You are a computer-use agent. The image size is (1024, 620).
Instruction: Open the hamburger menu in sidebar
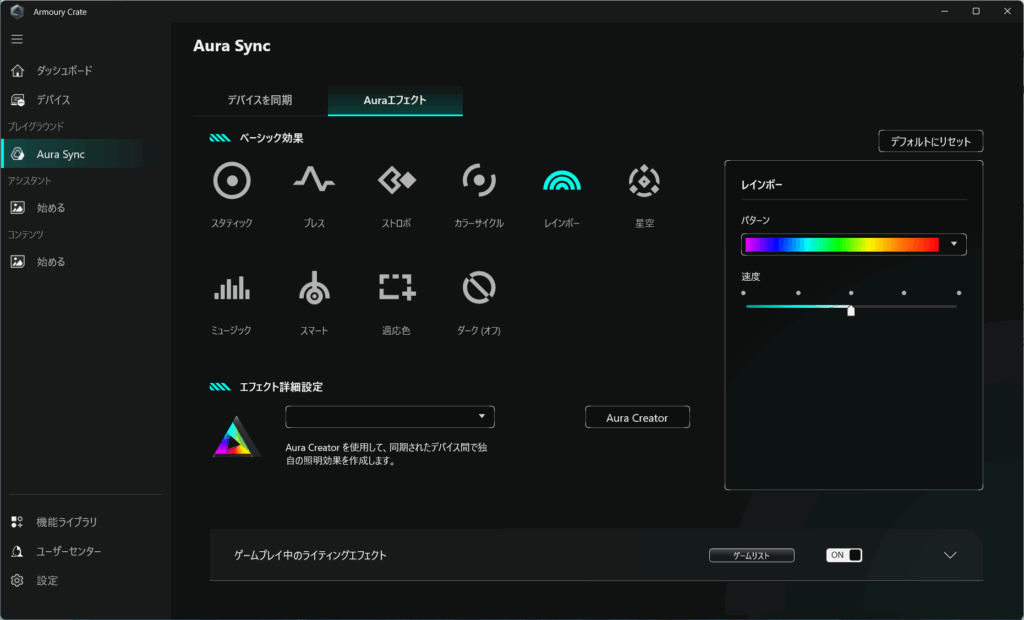coord(17,39)
